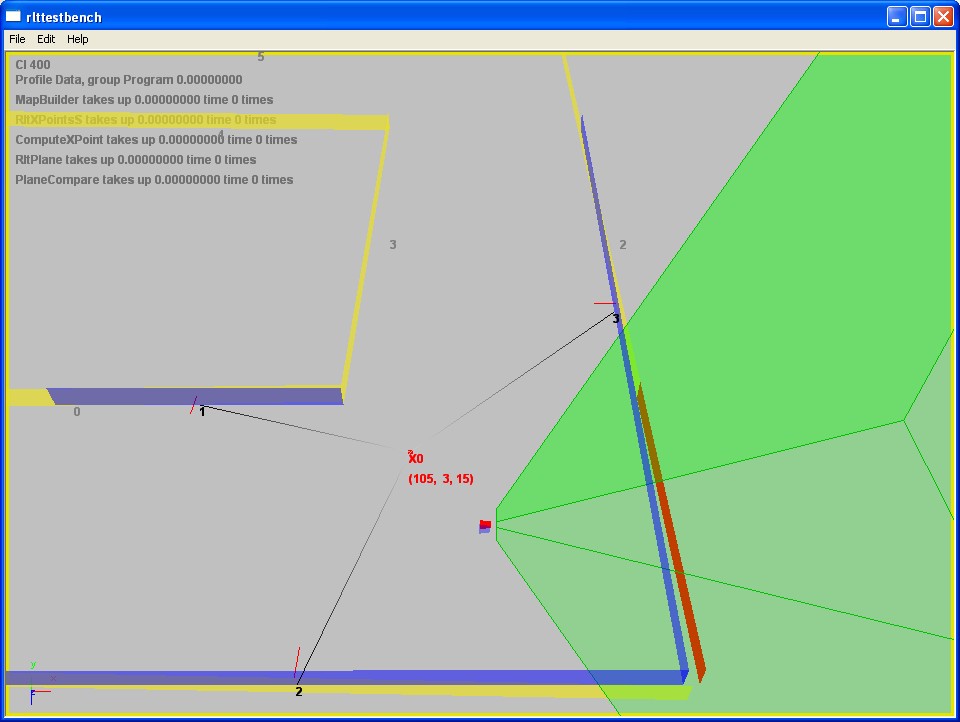Viewport: 960px width, 722px height.
Task: Click the gray region label 0
Action: (x=77, y=412)
